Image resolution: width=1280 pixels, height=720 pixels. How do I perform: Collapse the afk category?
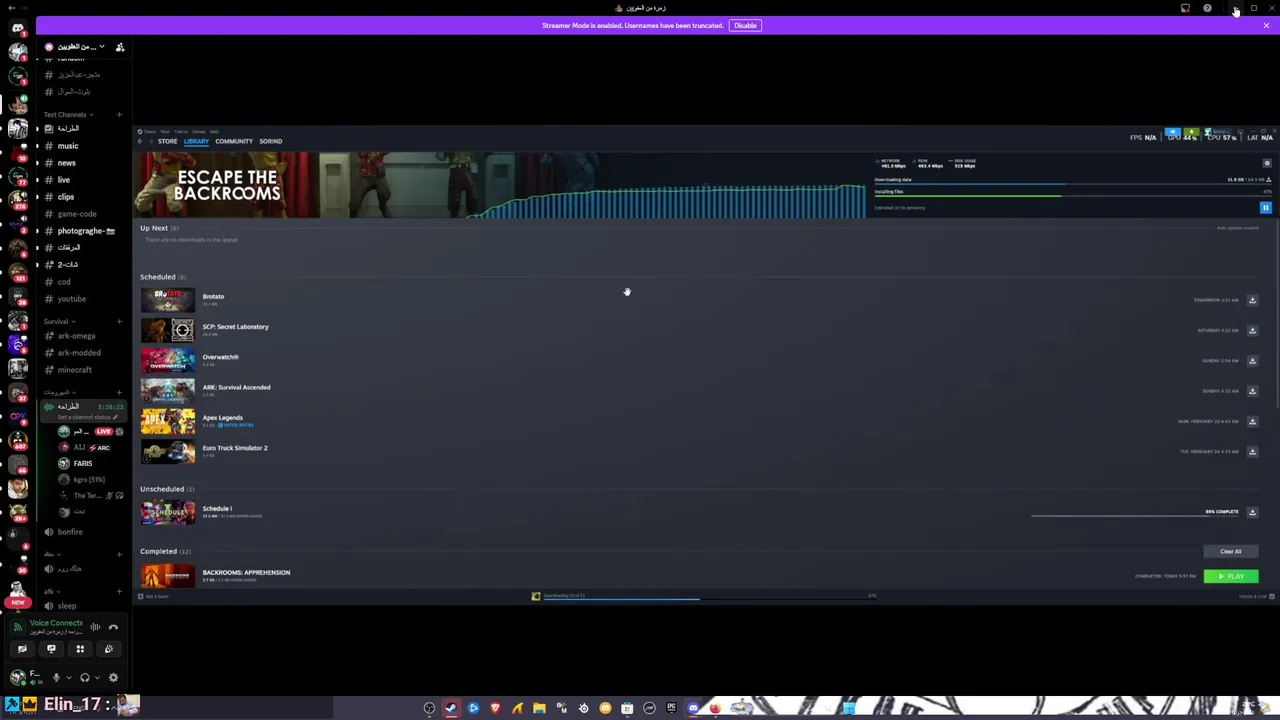pos(50,591)
